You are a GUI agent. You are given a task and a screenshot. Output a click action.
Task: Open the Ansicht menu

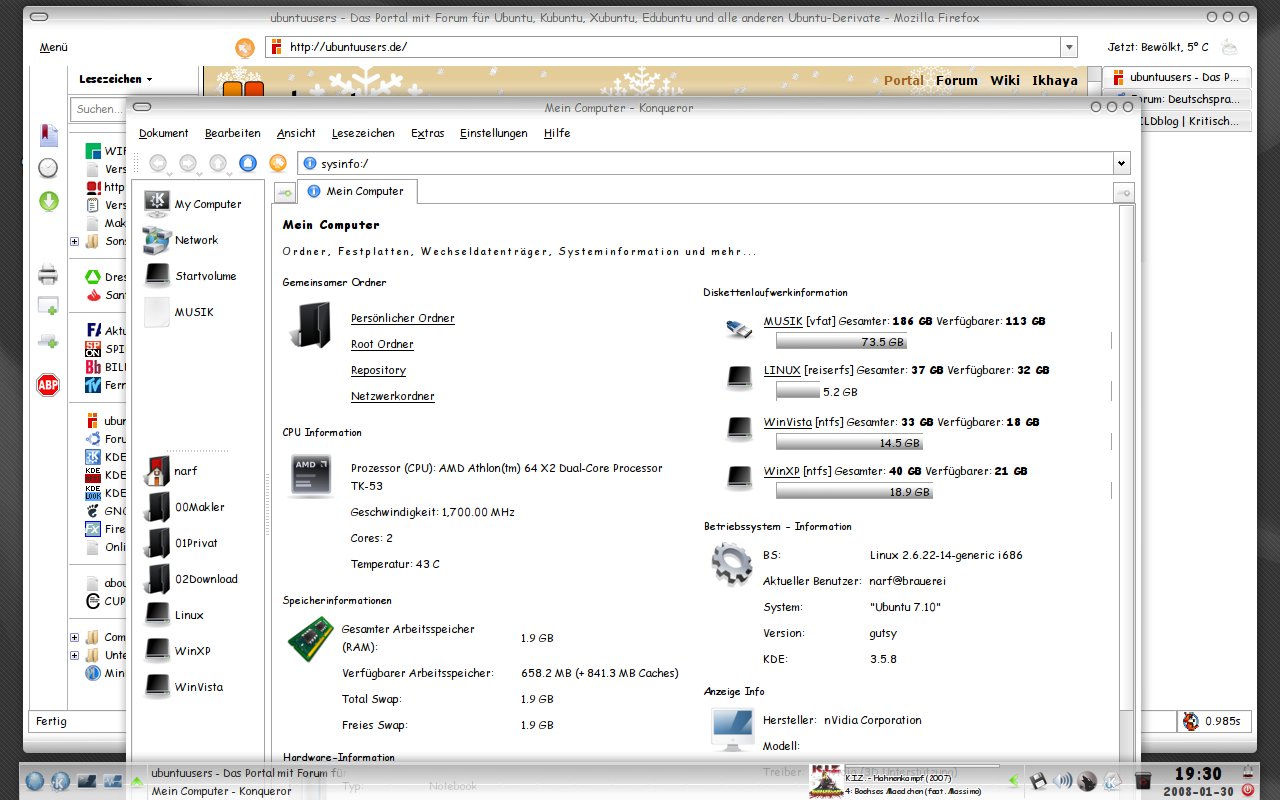tap(296, 133)
